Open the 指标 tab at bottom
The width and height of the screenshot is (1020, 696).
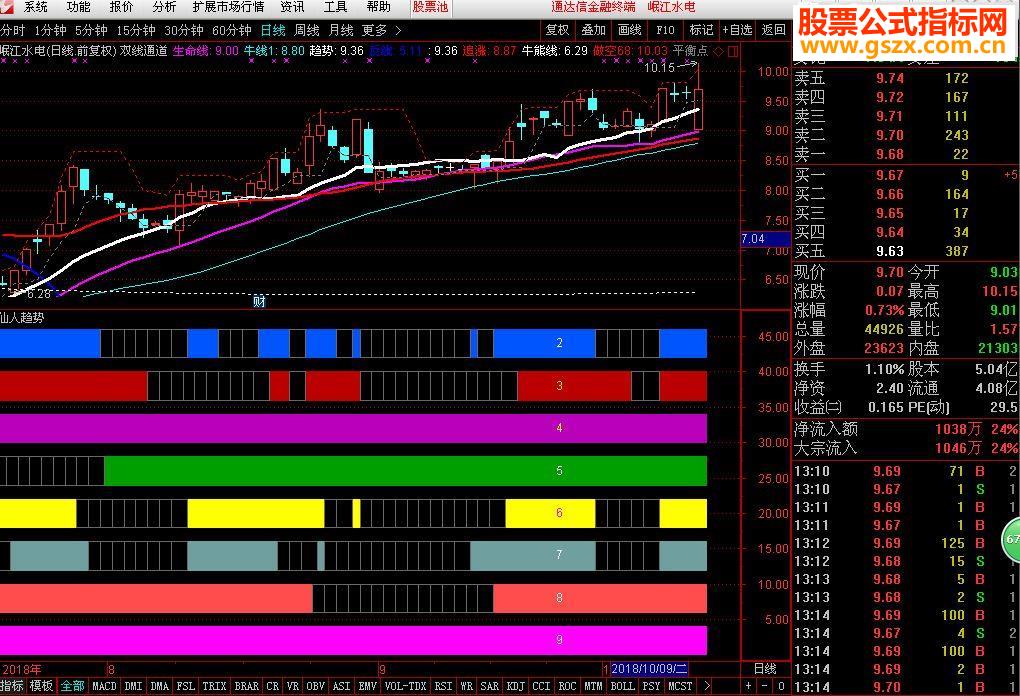(x=12, y=686)
